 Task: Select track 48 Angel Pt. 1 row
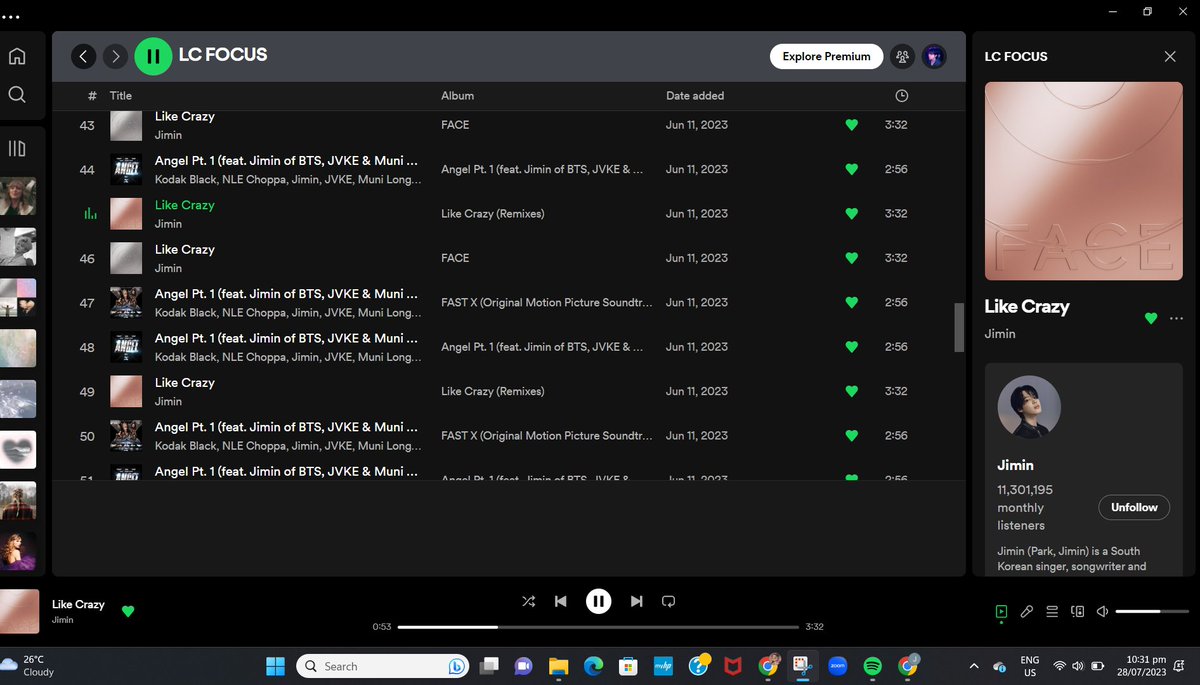click(508, 347)
